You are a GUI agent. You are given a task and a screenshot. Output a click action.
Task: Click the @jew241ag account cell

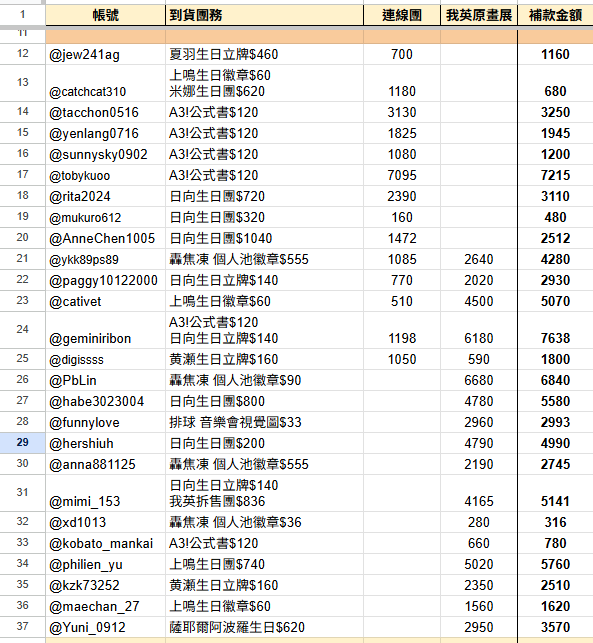click(x=105, y=54)
